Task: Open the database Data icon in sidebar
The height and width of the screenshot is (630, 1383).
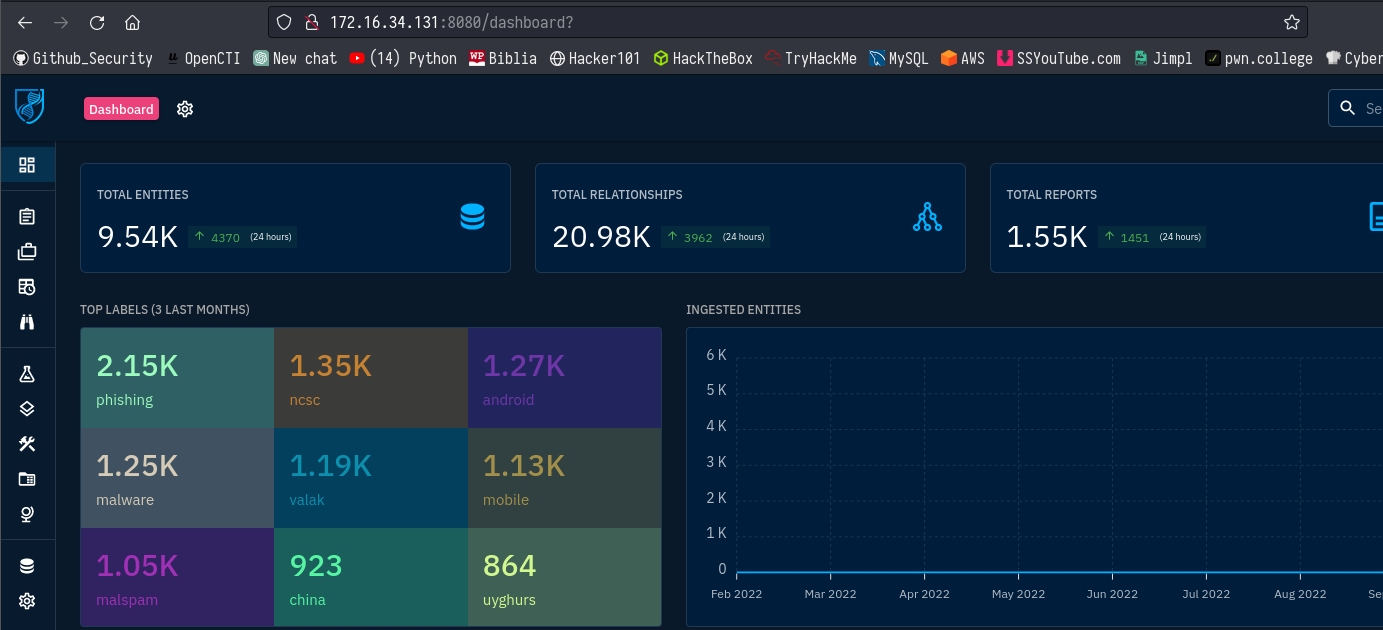Action: (27, 566)
